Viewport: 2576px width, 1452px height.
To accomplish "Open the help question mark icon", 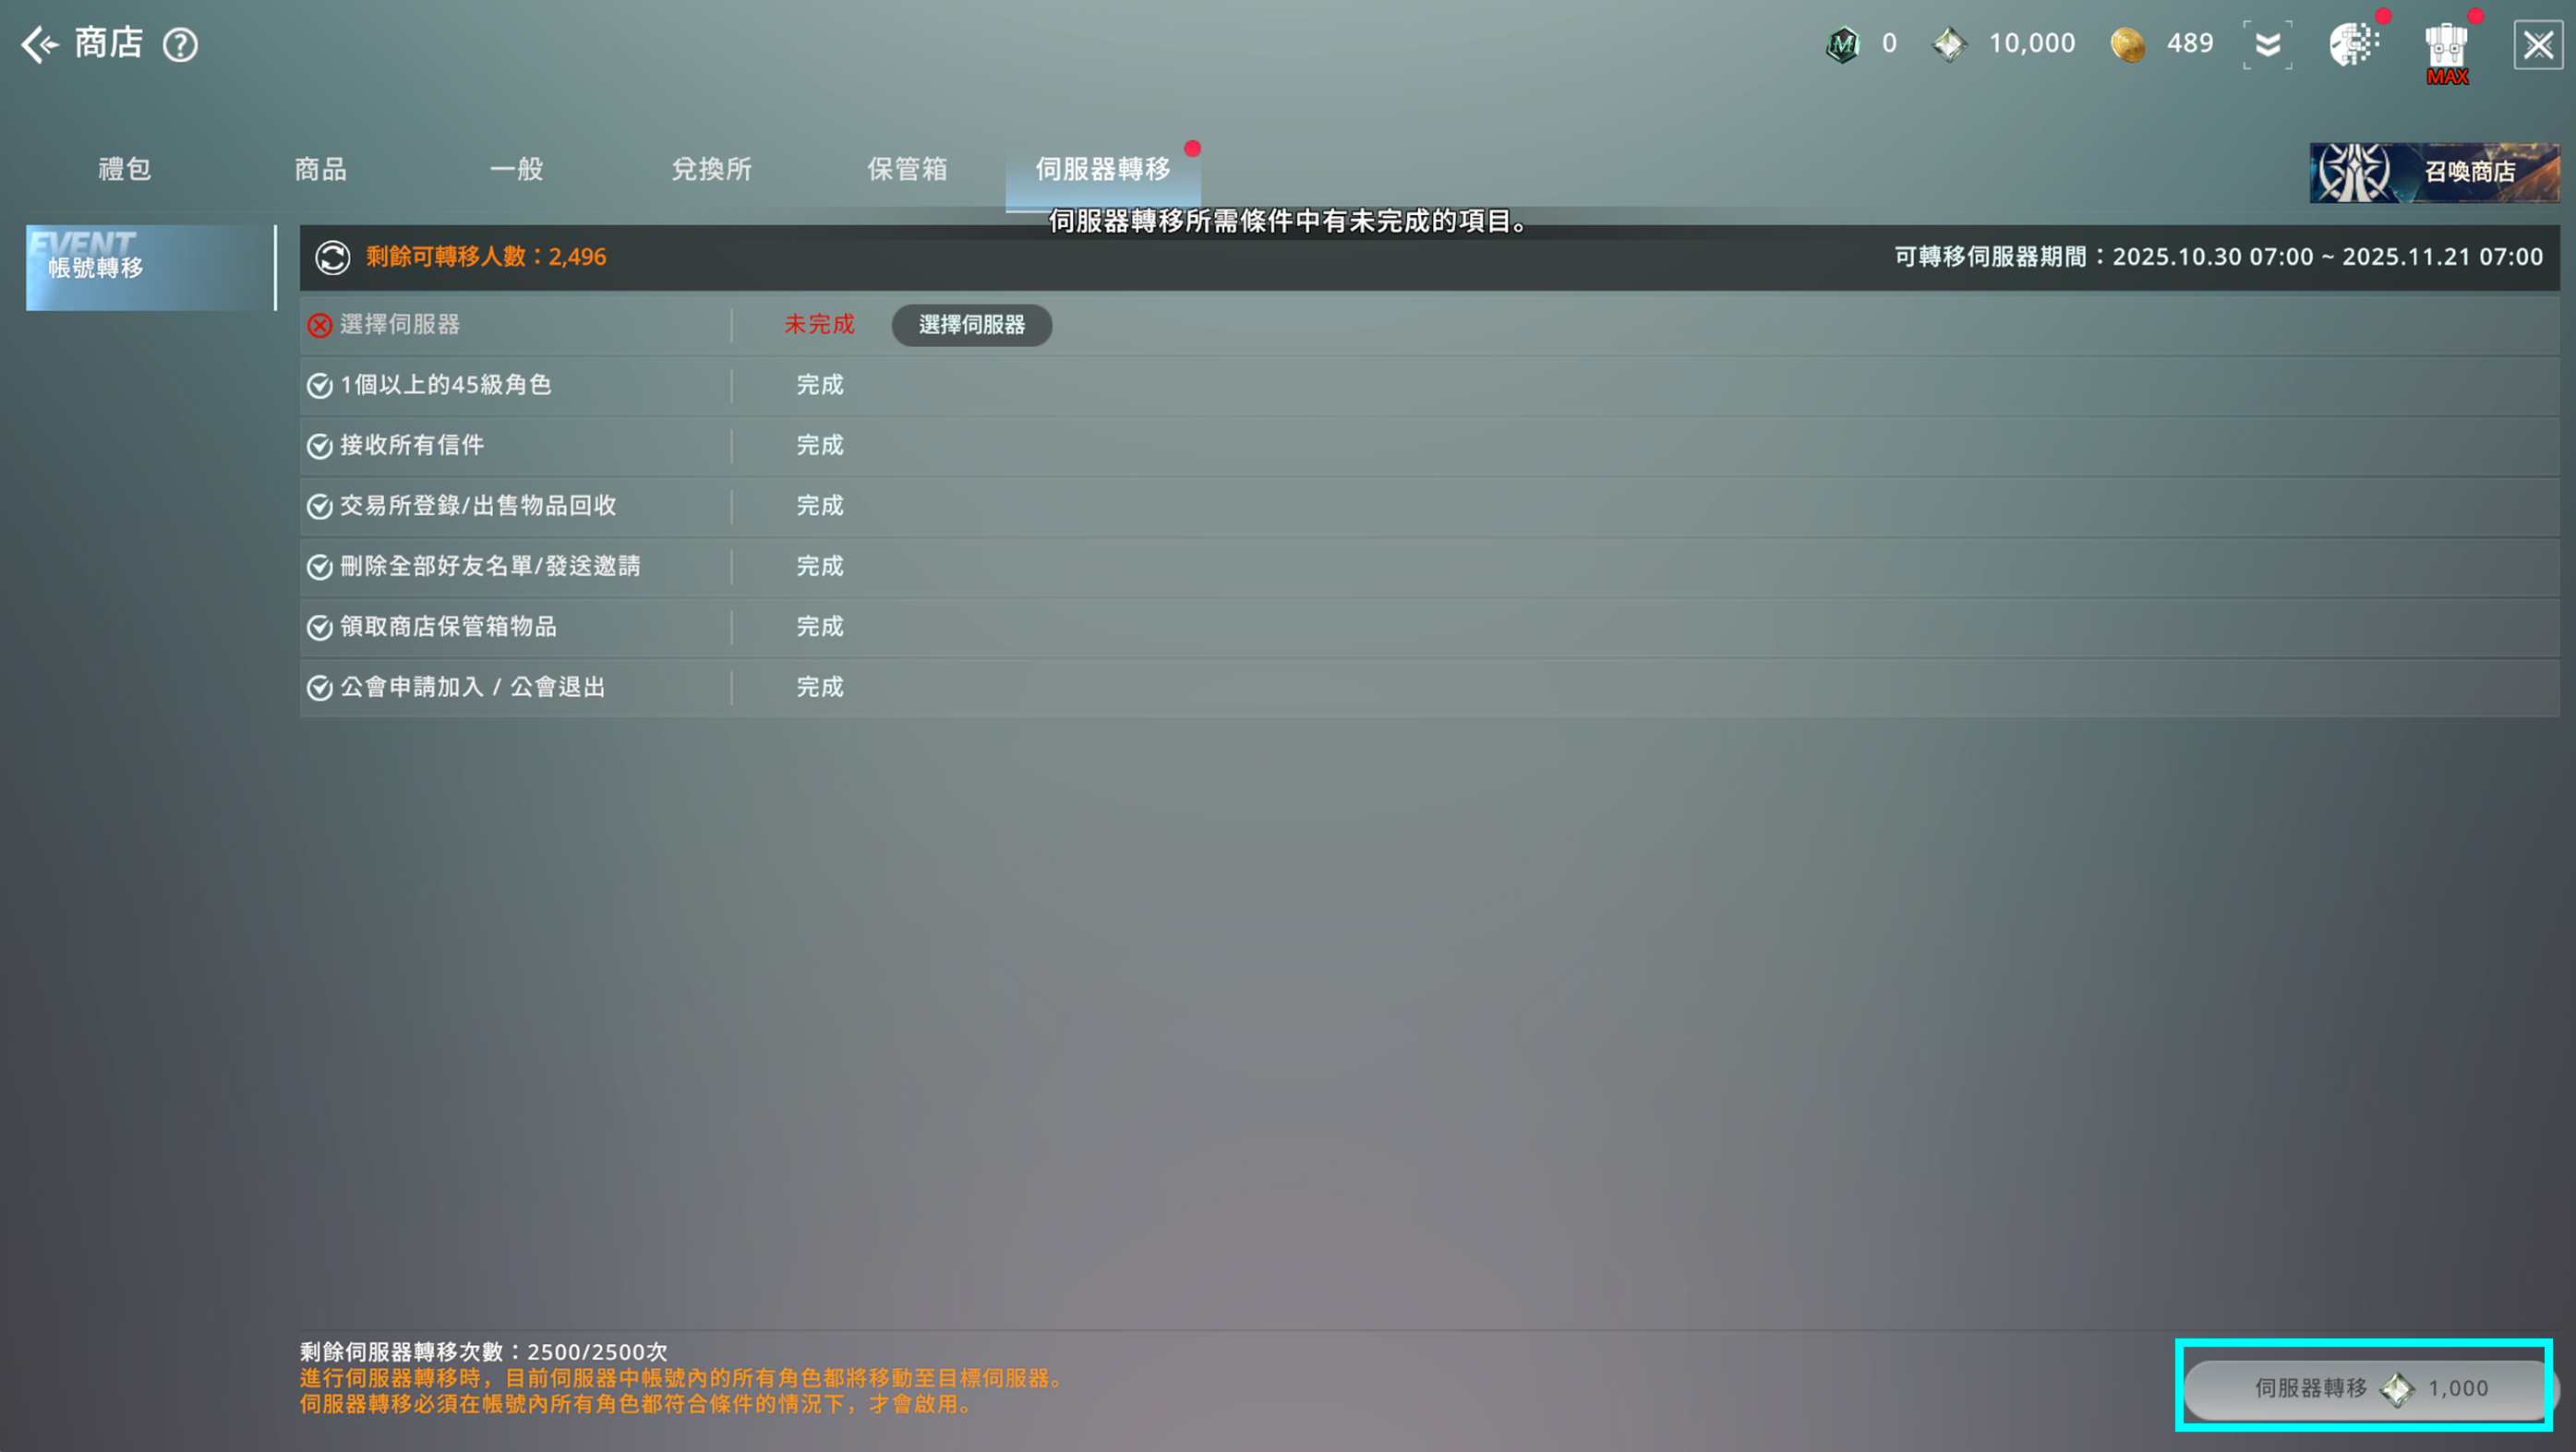I will pos(181,45).
